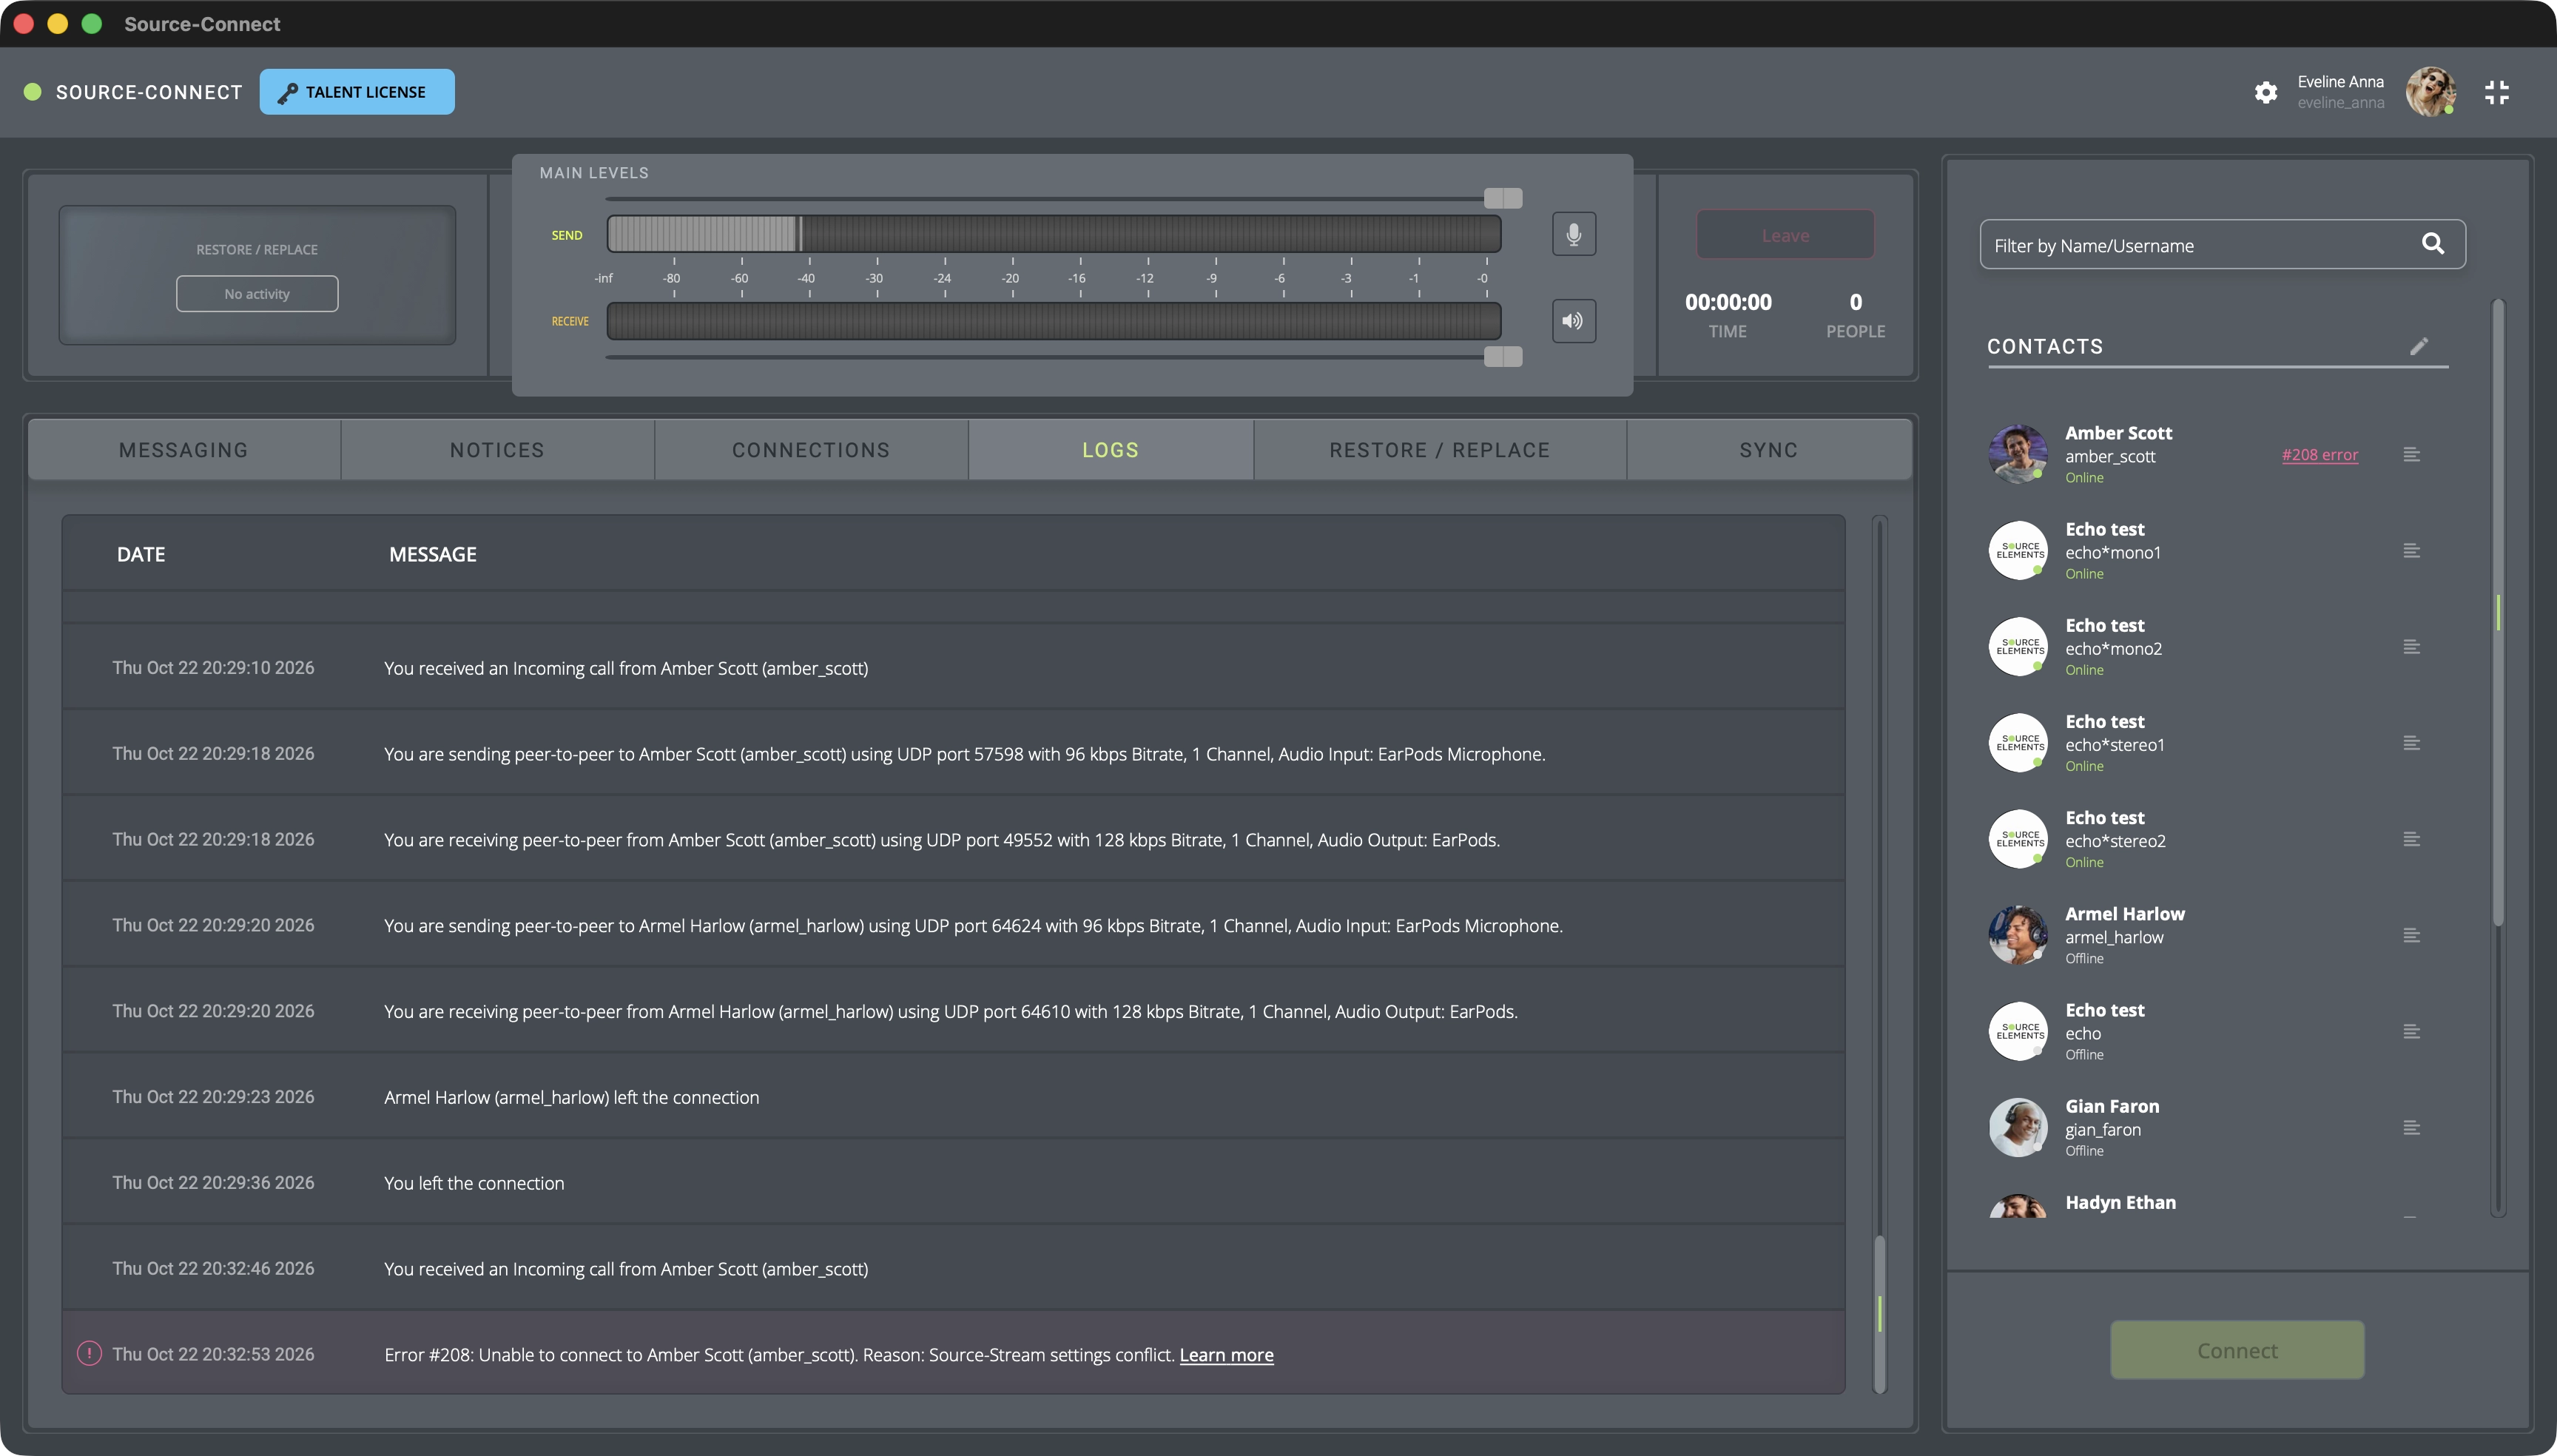Select the echo*mono1 Source Elements logo
2557x1456 pixels.
pyautogui.click(x=2017, y=550)
